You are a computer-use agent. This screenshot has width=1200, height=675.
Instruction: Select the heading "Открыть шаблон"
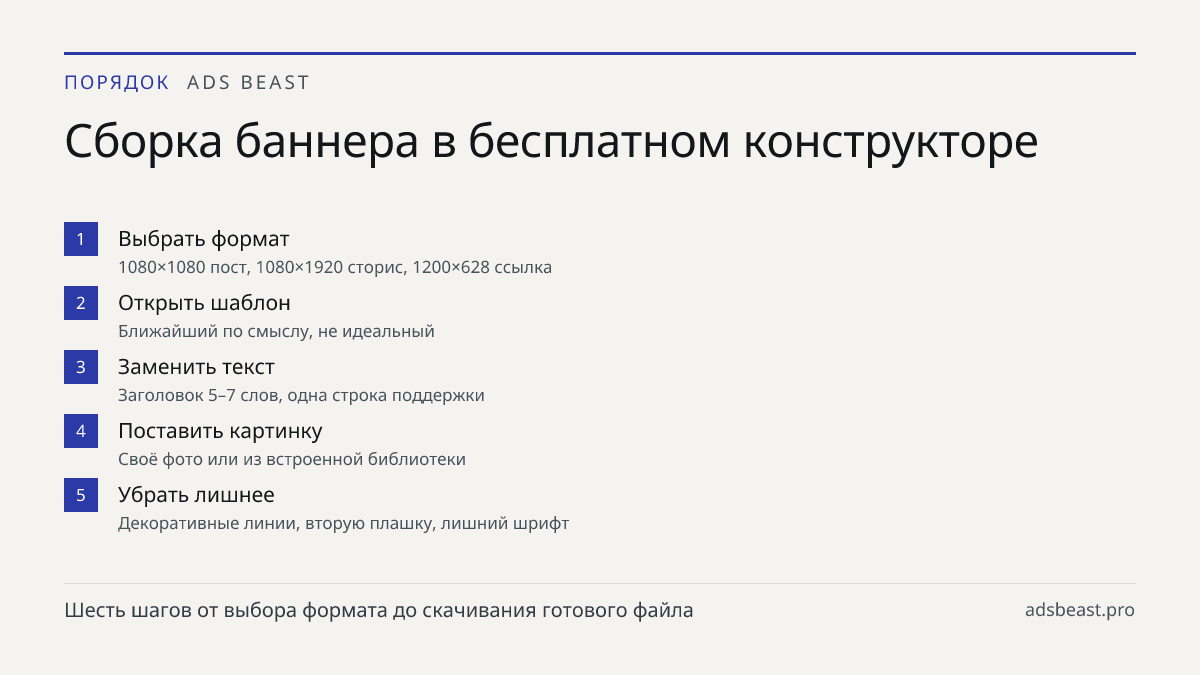204,303
